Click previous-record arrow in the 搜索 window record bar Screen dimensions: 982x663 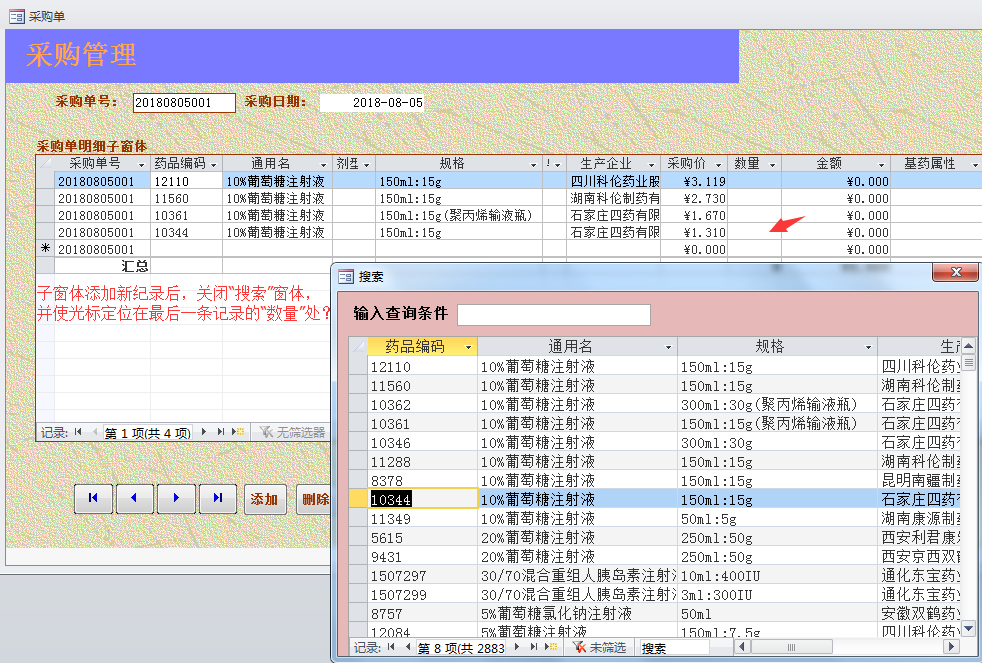[408, 647]
